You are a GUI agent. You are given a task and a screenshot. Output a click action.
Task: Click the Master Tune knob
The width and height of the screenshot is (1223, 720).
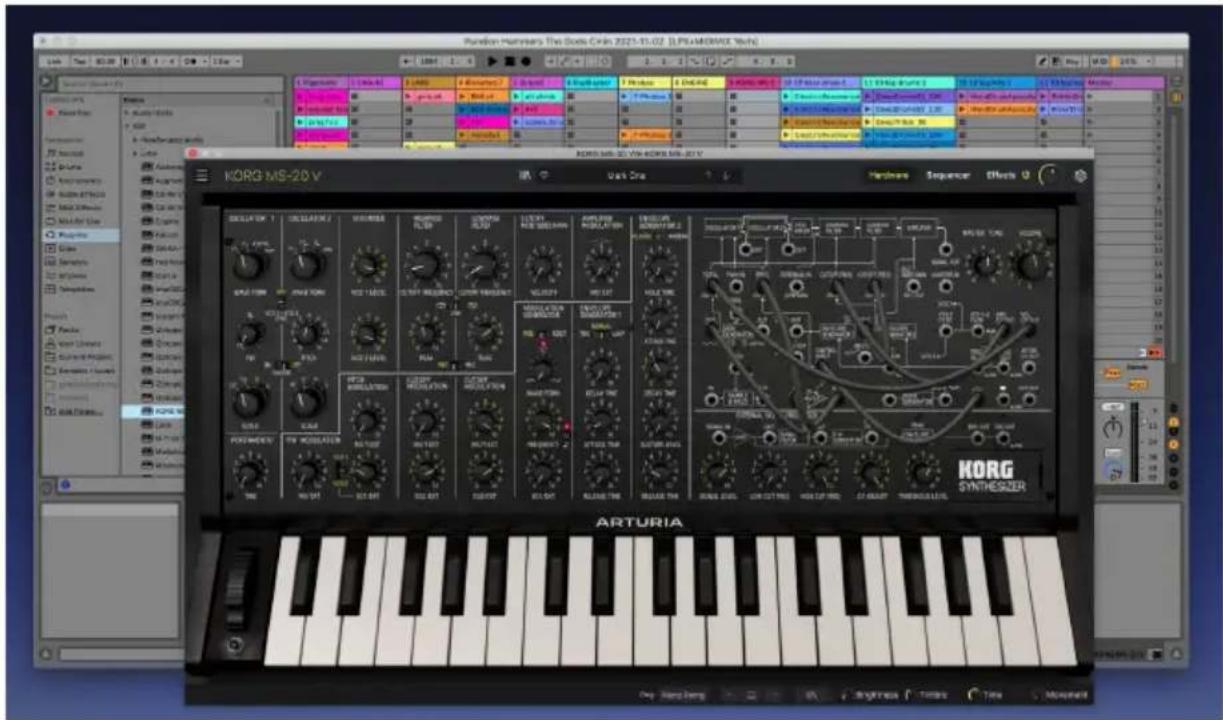coord(986,264)
